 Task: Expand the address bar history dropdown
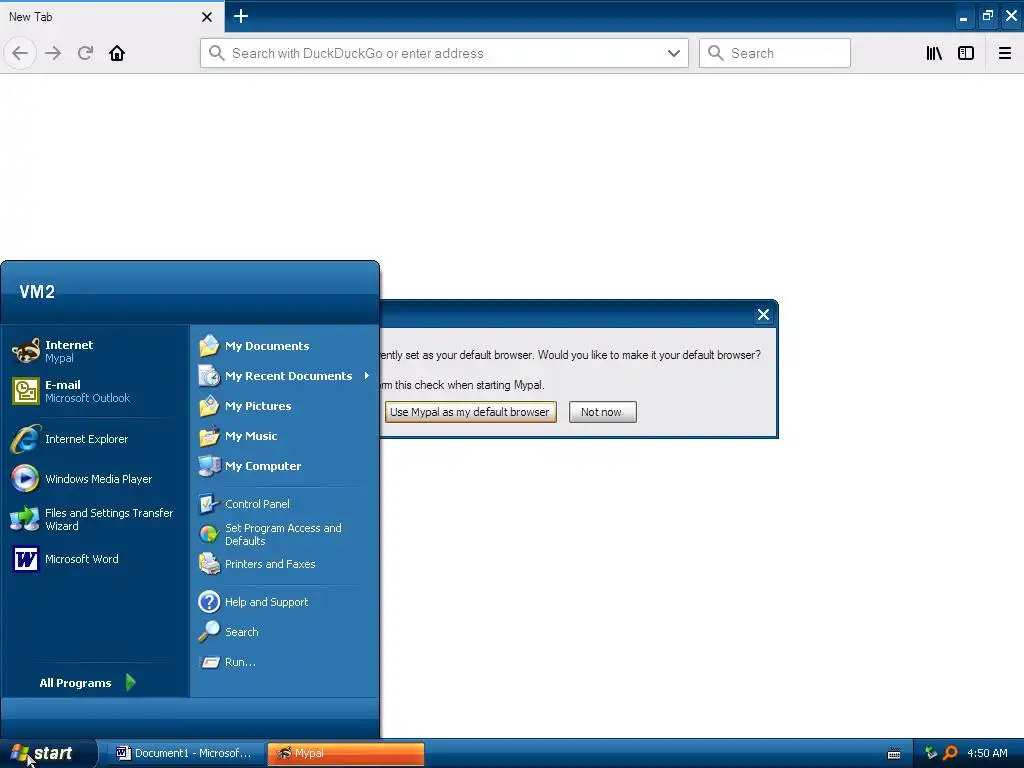click(674, 54)
